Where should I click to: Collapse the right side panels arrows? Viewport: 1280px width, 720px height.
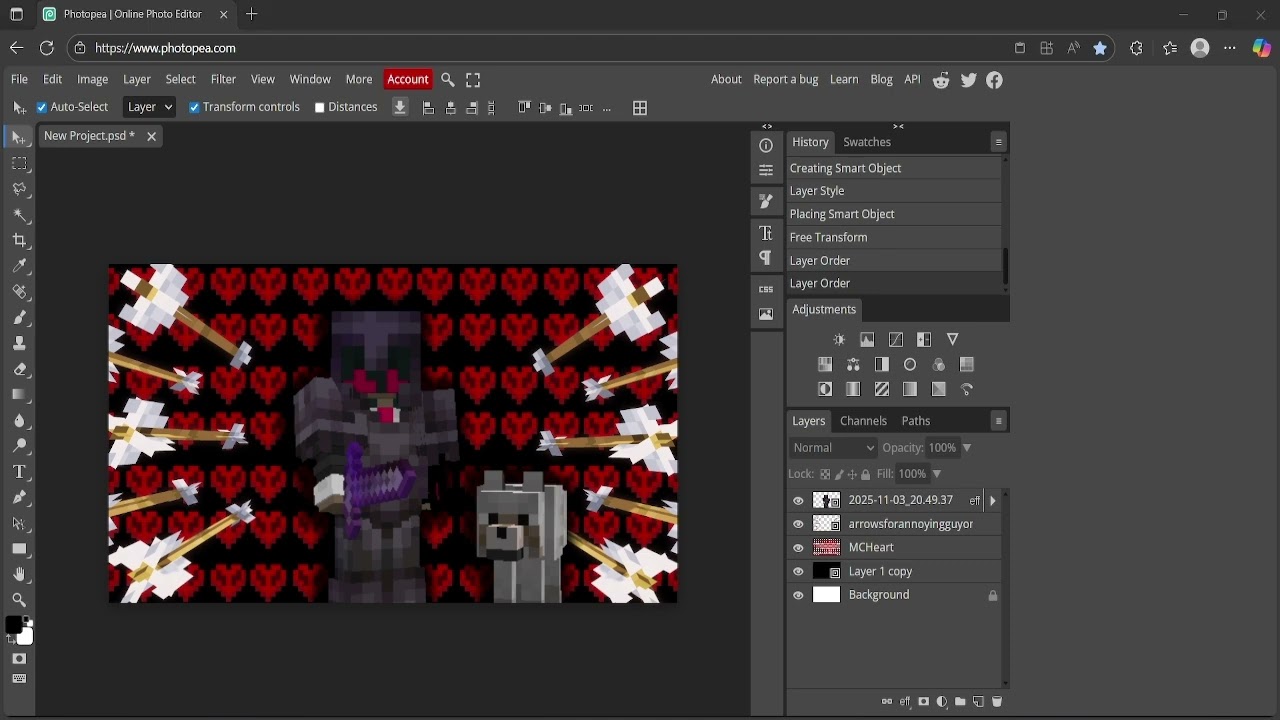pos(898,127)
